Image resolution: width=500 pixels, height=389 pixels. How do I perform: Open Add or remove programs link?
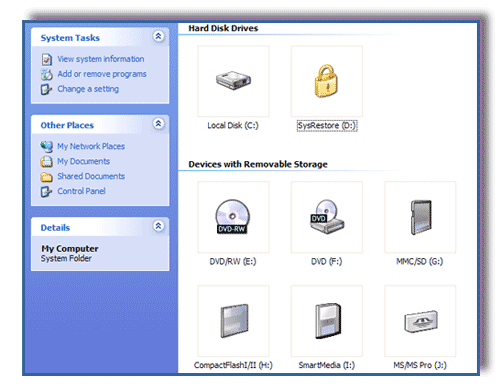102,74
